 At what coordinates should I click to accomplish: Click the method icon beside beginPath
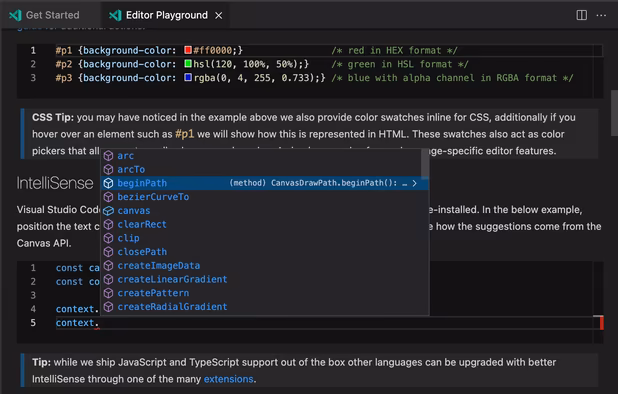[108, 183]
